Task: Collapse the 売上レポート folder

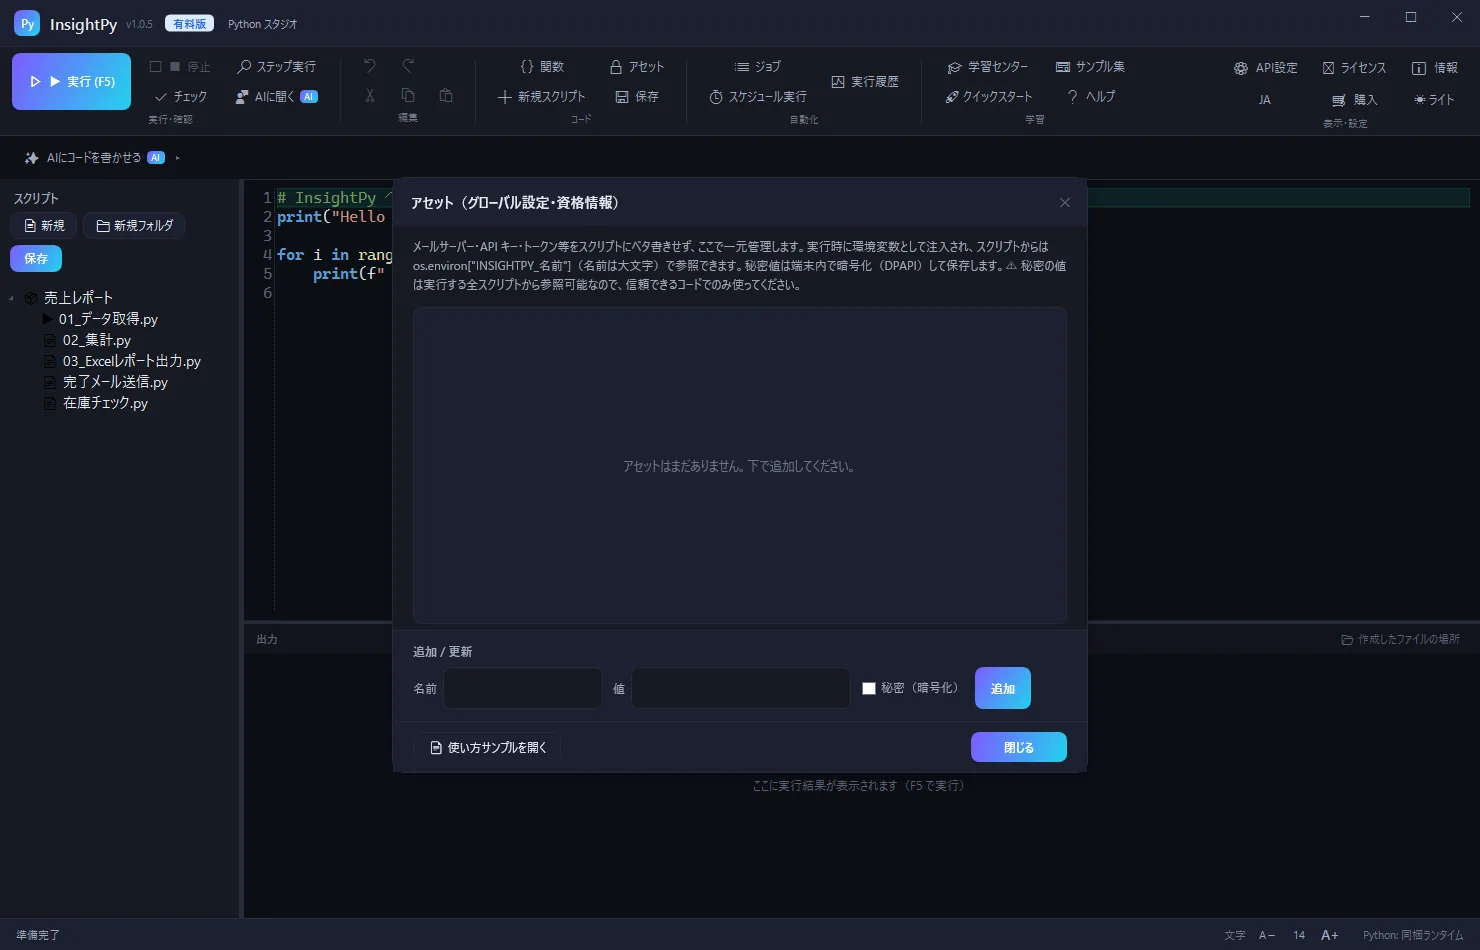Action: pyautogui.click(x=11, y=298)
